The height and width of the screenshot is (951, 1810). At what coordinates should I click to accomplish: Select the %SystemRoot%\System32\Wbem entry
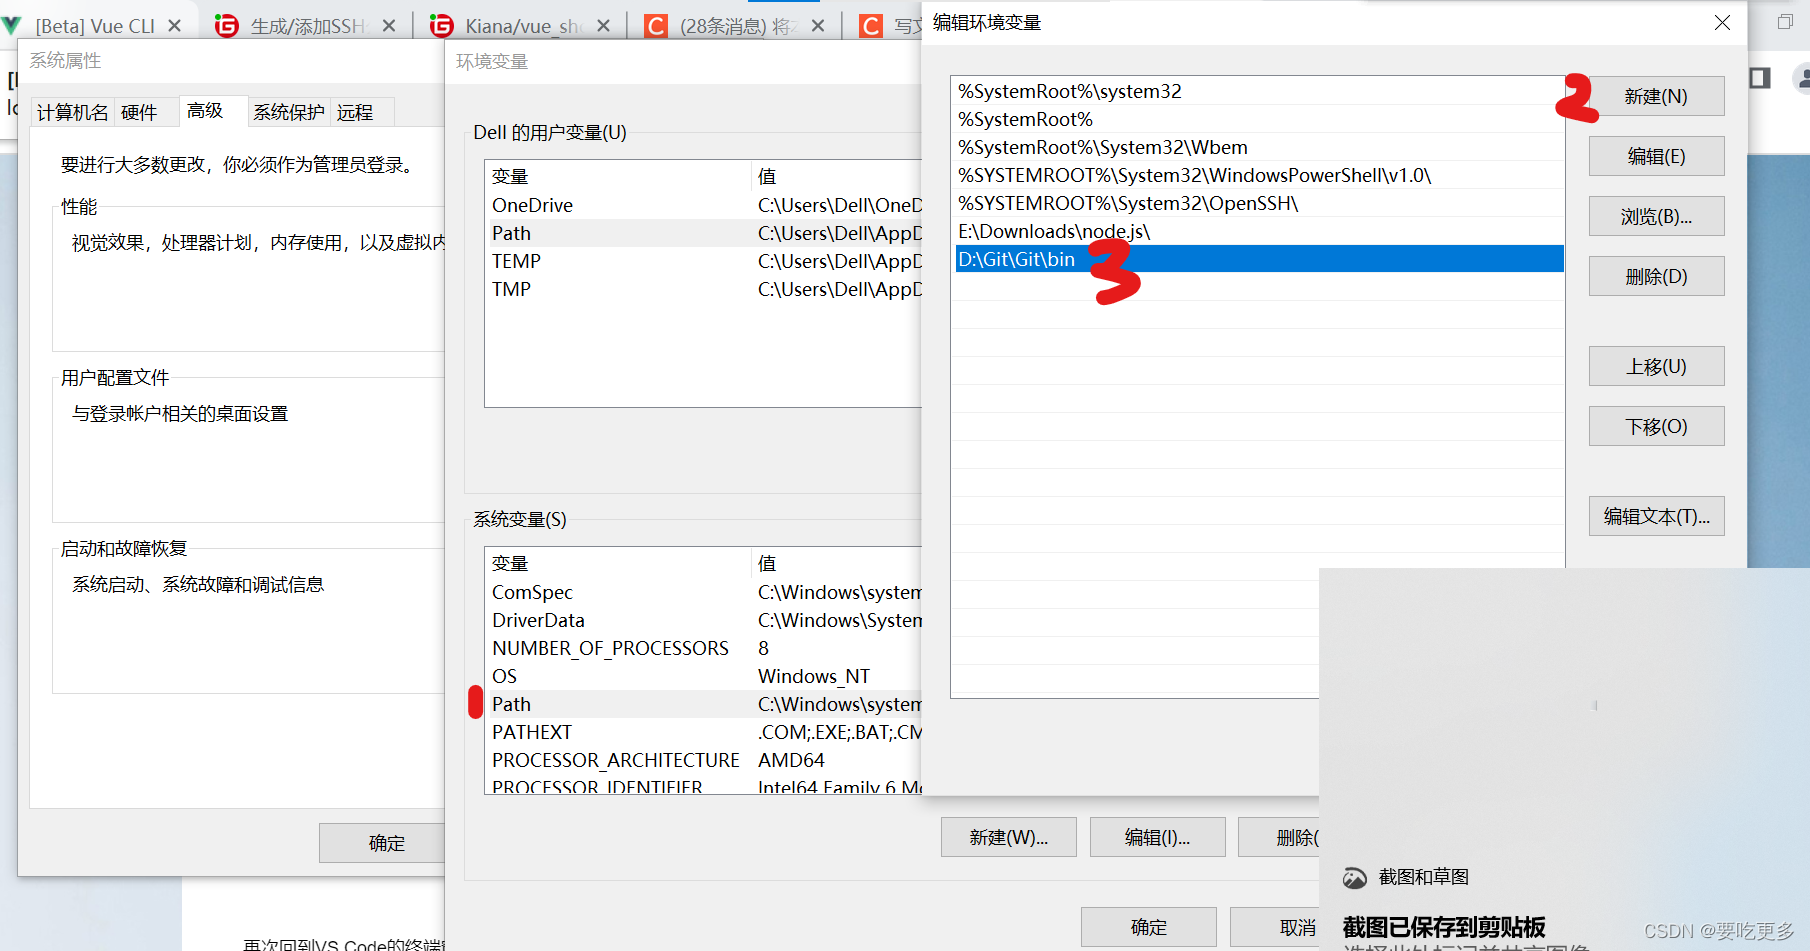click(1258, 147)
